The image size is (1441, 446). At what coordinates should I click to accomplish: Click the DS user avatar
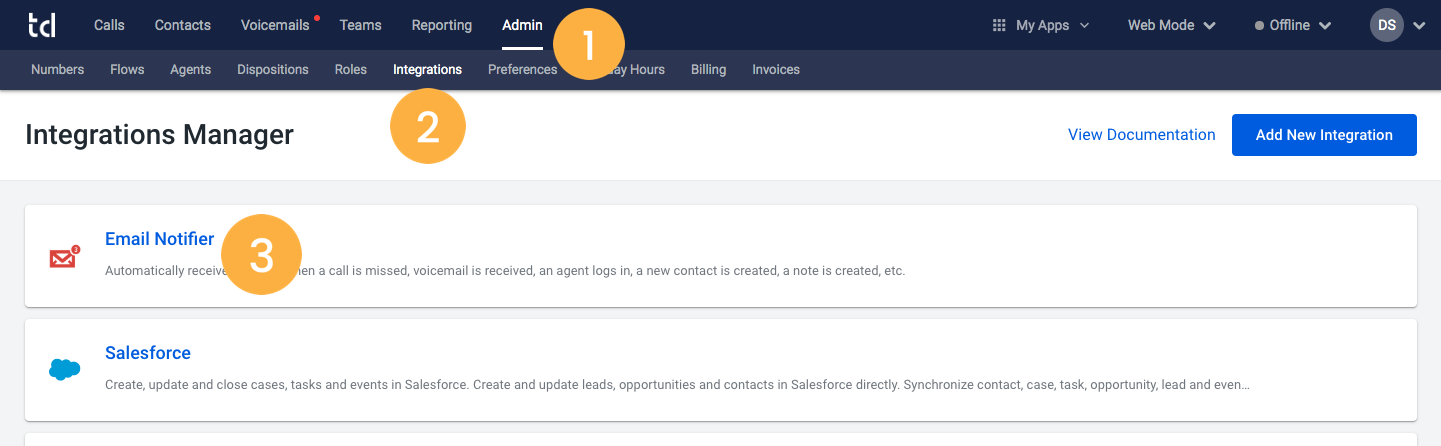pos(1387,25)
